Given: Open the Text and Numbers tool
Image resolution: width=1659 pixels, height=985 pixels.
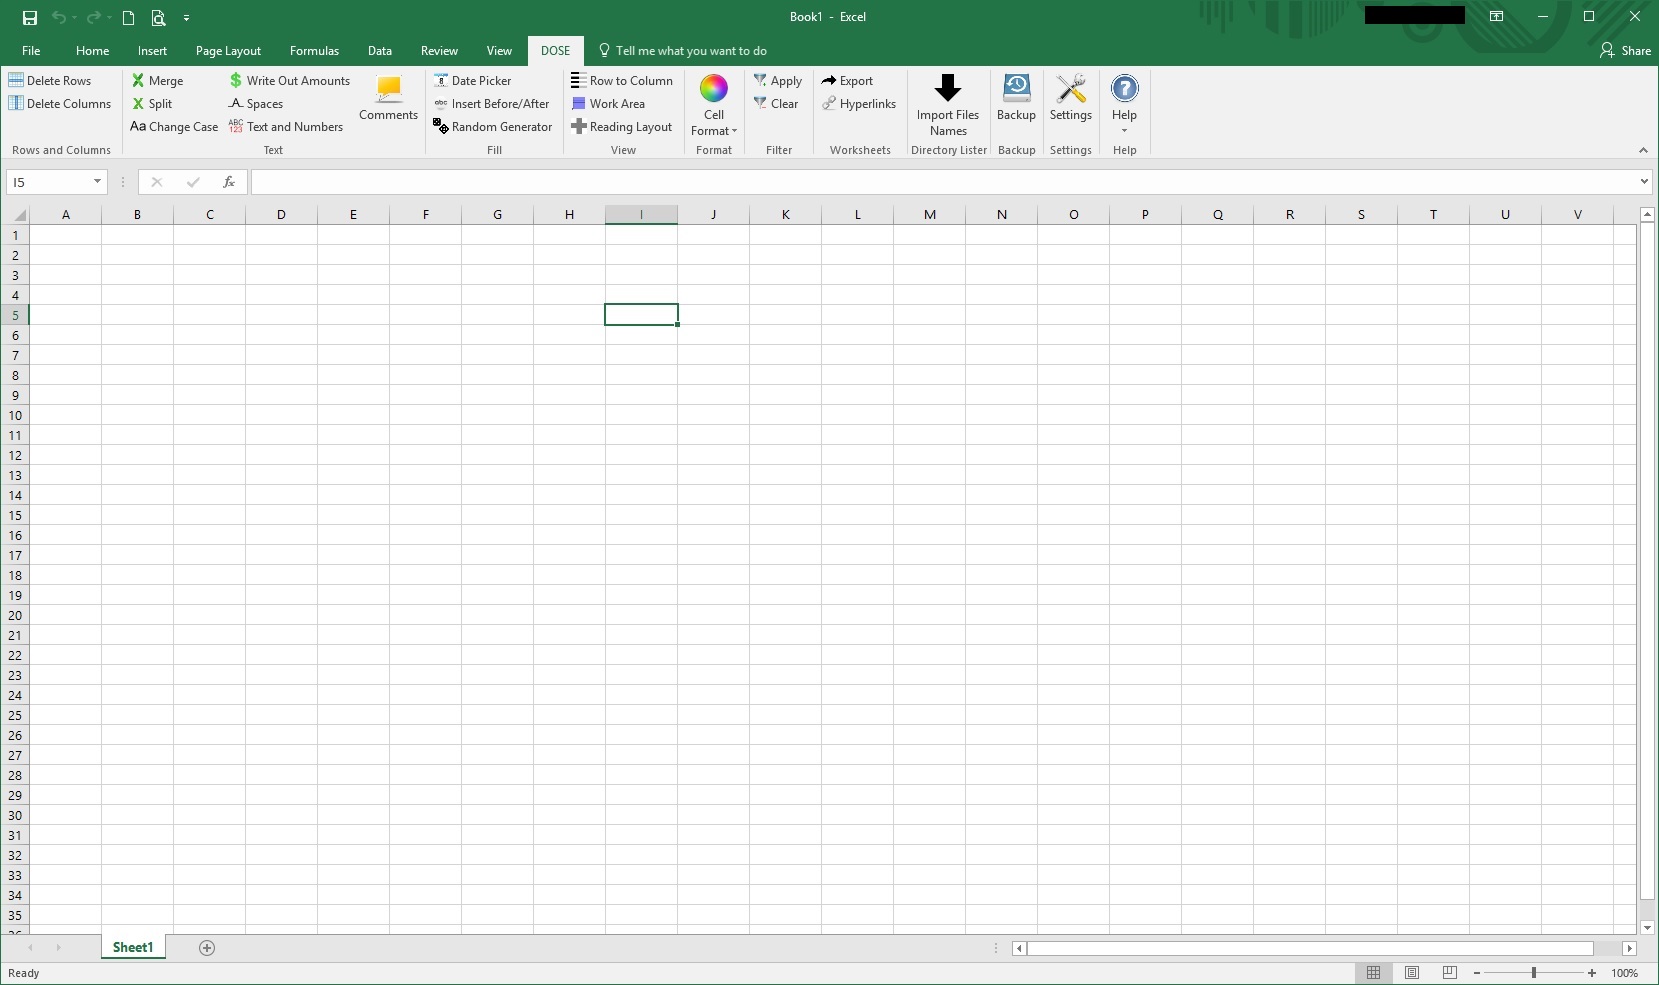Looking at the screenshot, I should click(286, 126).
